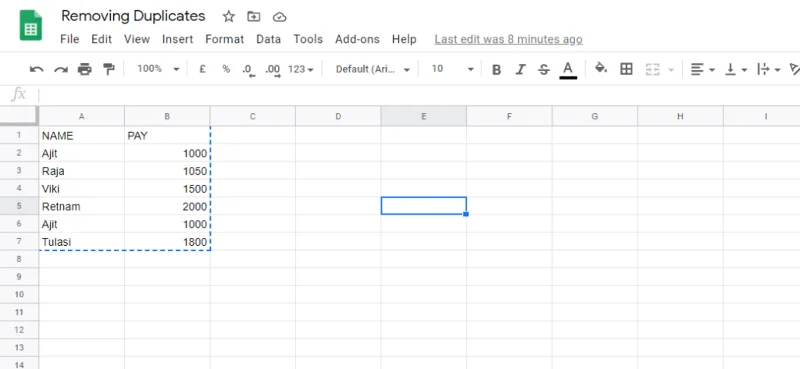Open the Format menu
The image size is (800, 369).
[224, 39]
